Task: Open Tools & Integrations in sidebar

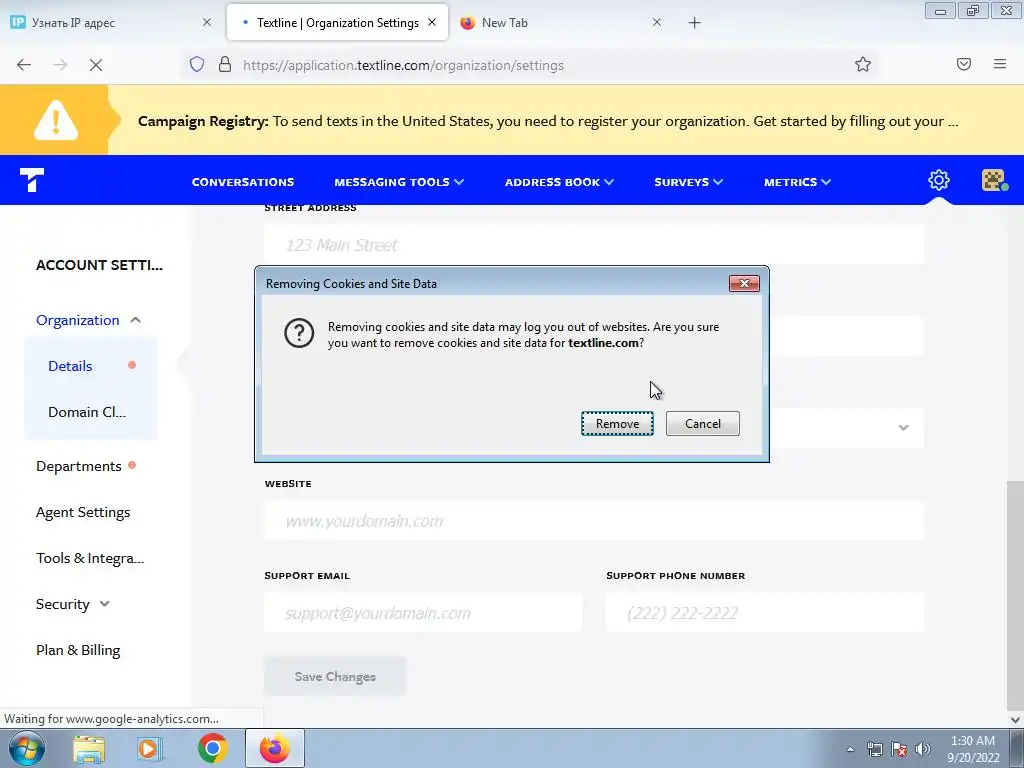Action: 90,558
